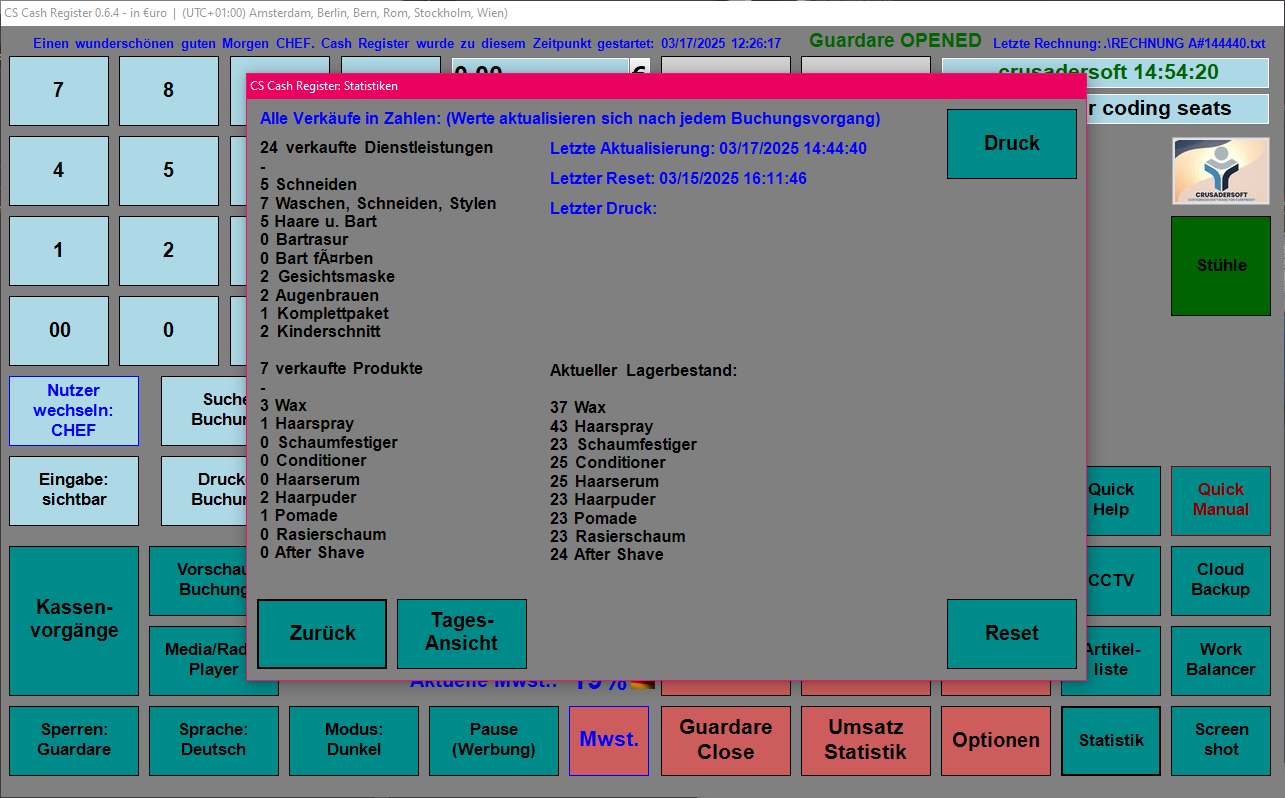The width and height of the screenshot is (1285, 798).
Task: Click the Statistik button in main window
Action: [1111, 741]
